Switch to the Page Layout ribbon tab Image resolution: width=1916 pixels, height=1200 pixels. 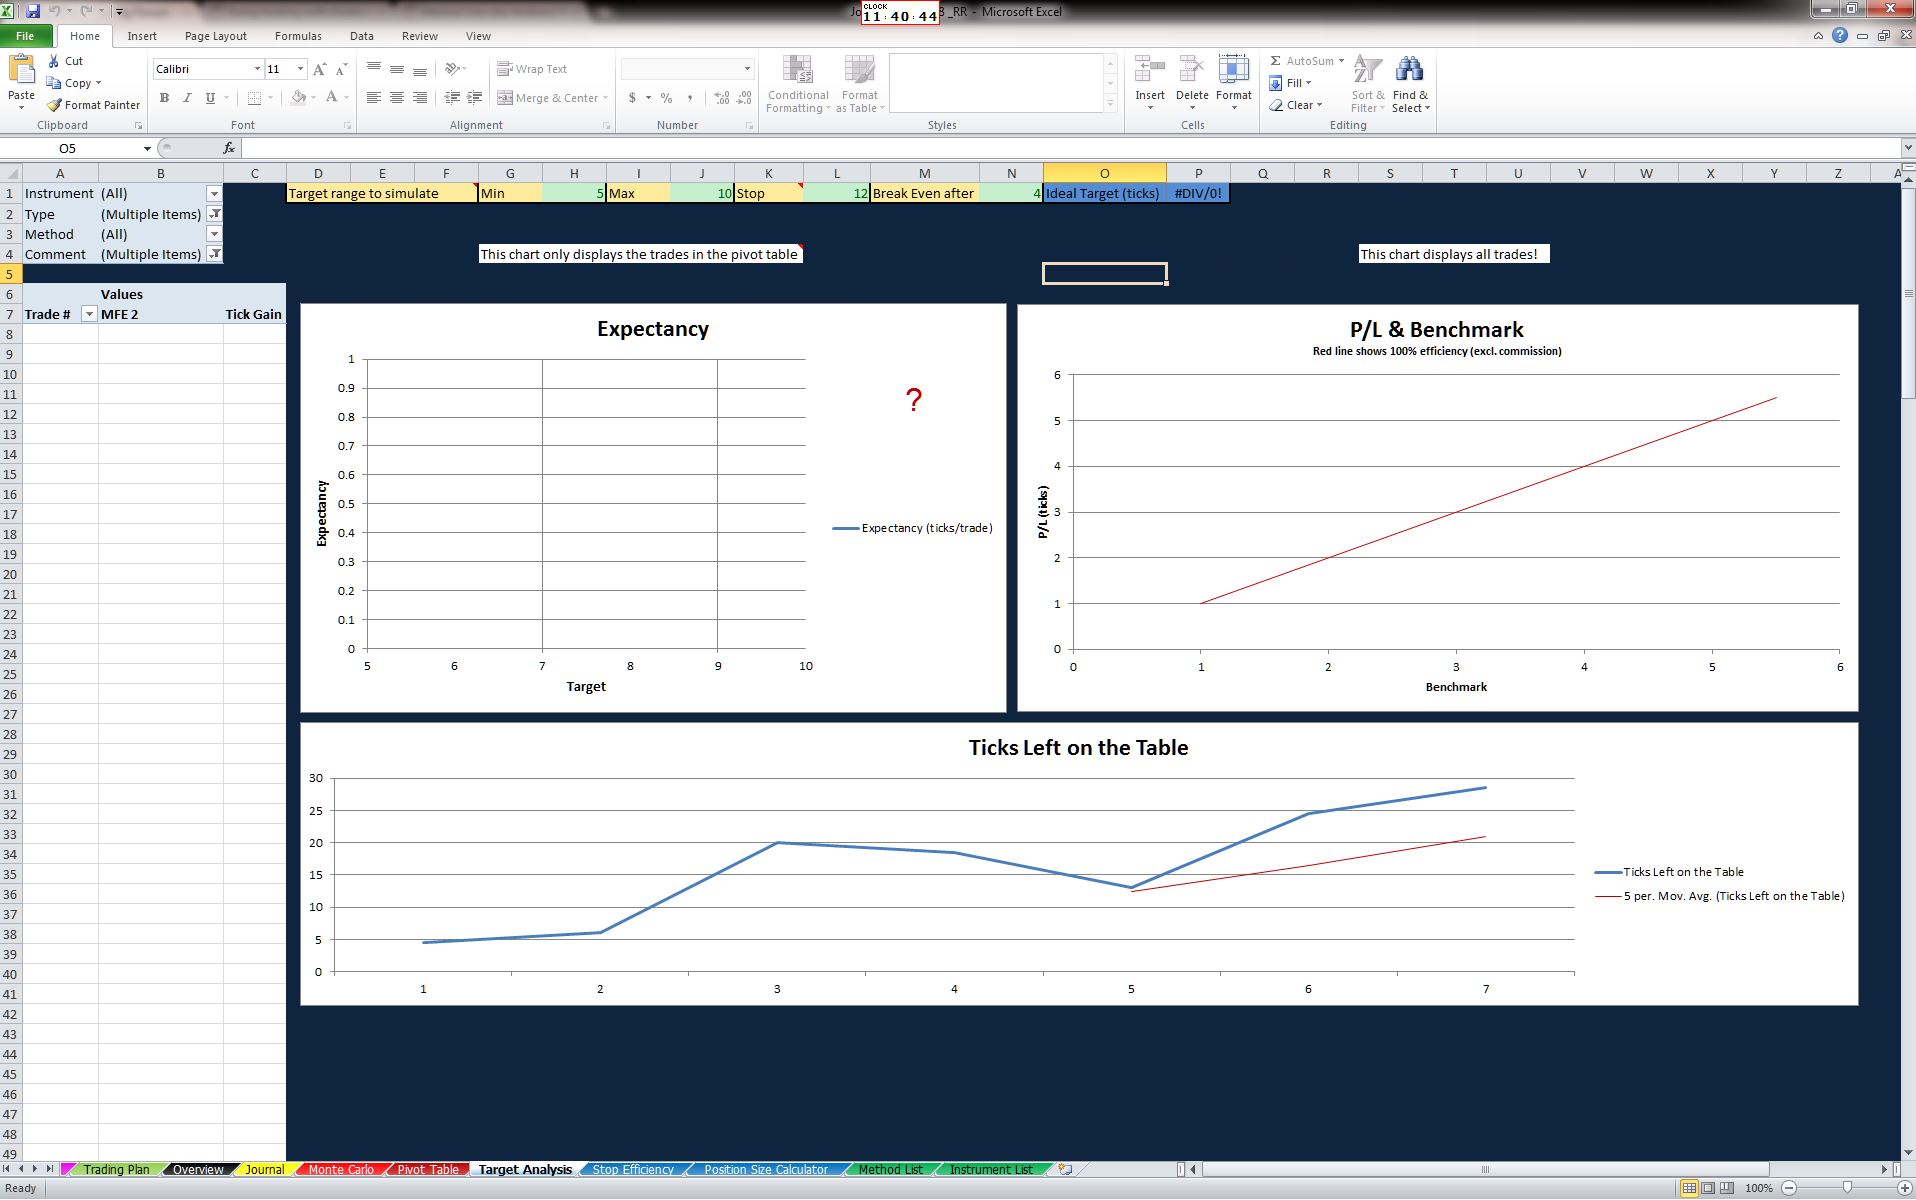click(x=216, y=36)
